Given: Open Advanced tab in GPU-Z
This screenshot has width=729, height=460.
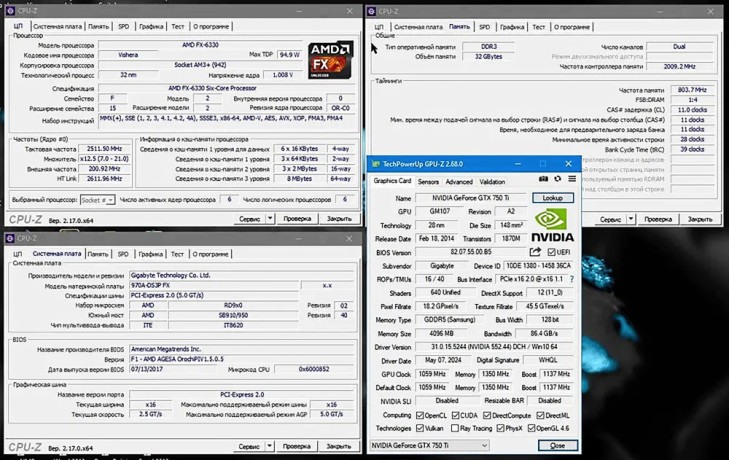Looking at the screenshot, I should click(x=459, y=182).
